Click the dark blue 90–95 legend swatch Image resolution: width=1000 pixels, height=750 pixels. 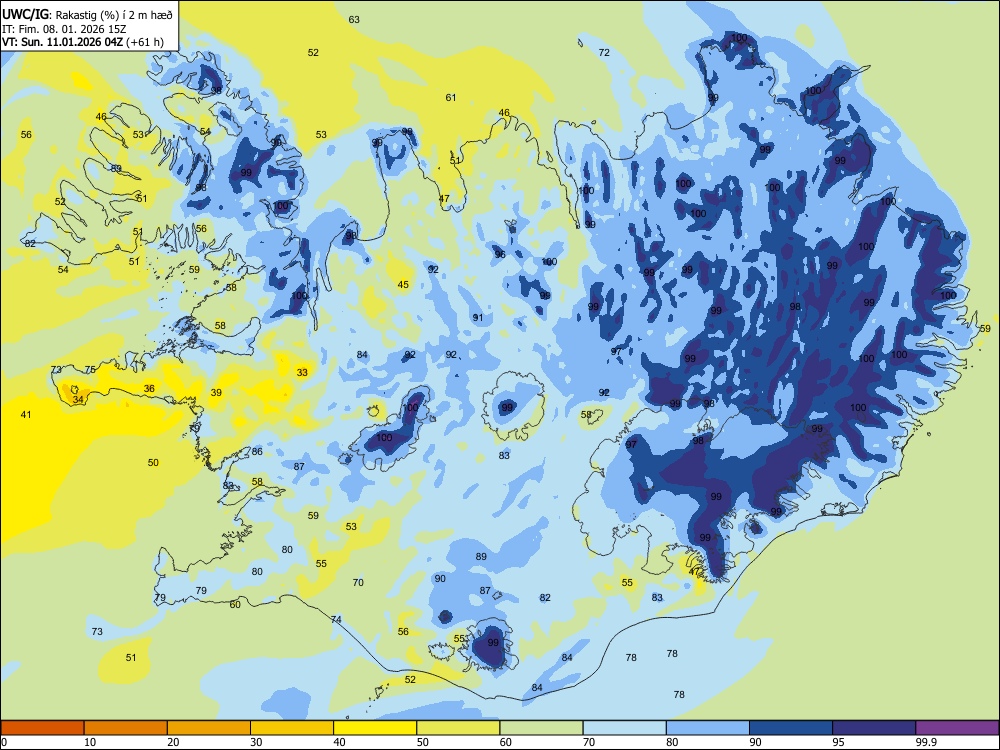point(791,728)
